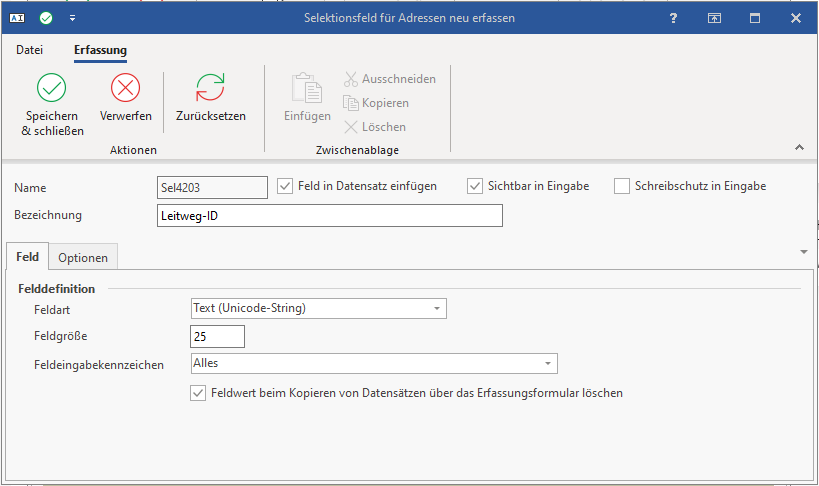Image resolution: width=819 pixels, height=486 pixels.
Task: Toggle Sichtbar in Eingabe checkbox
Action: [475, 186]
